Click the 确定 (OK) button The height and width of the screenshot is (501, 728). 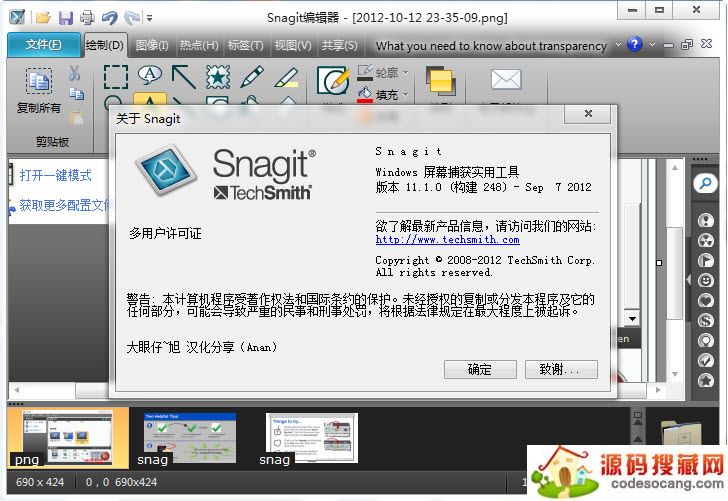(x=480, y=369)
